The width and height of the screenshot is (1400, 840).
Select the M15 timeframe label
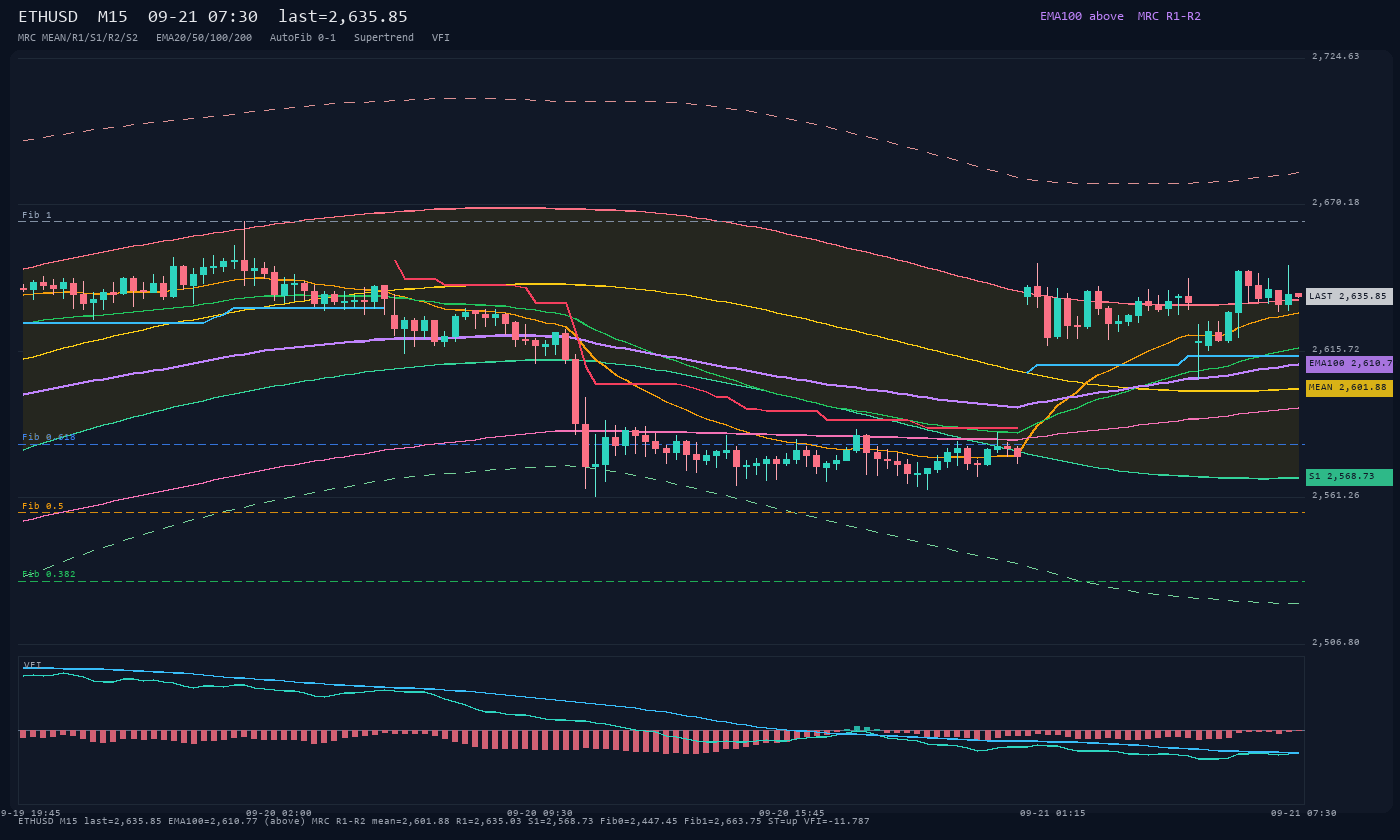(112, 17)
